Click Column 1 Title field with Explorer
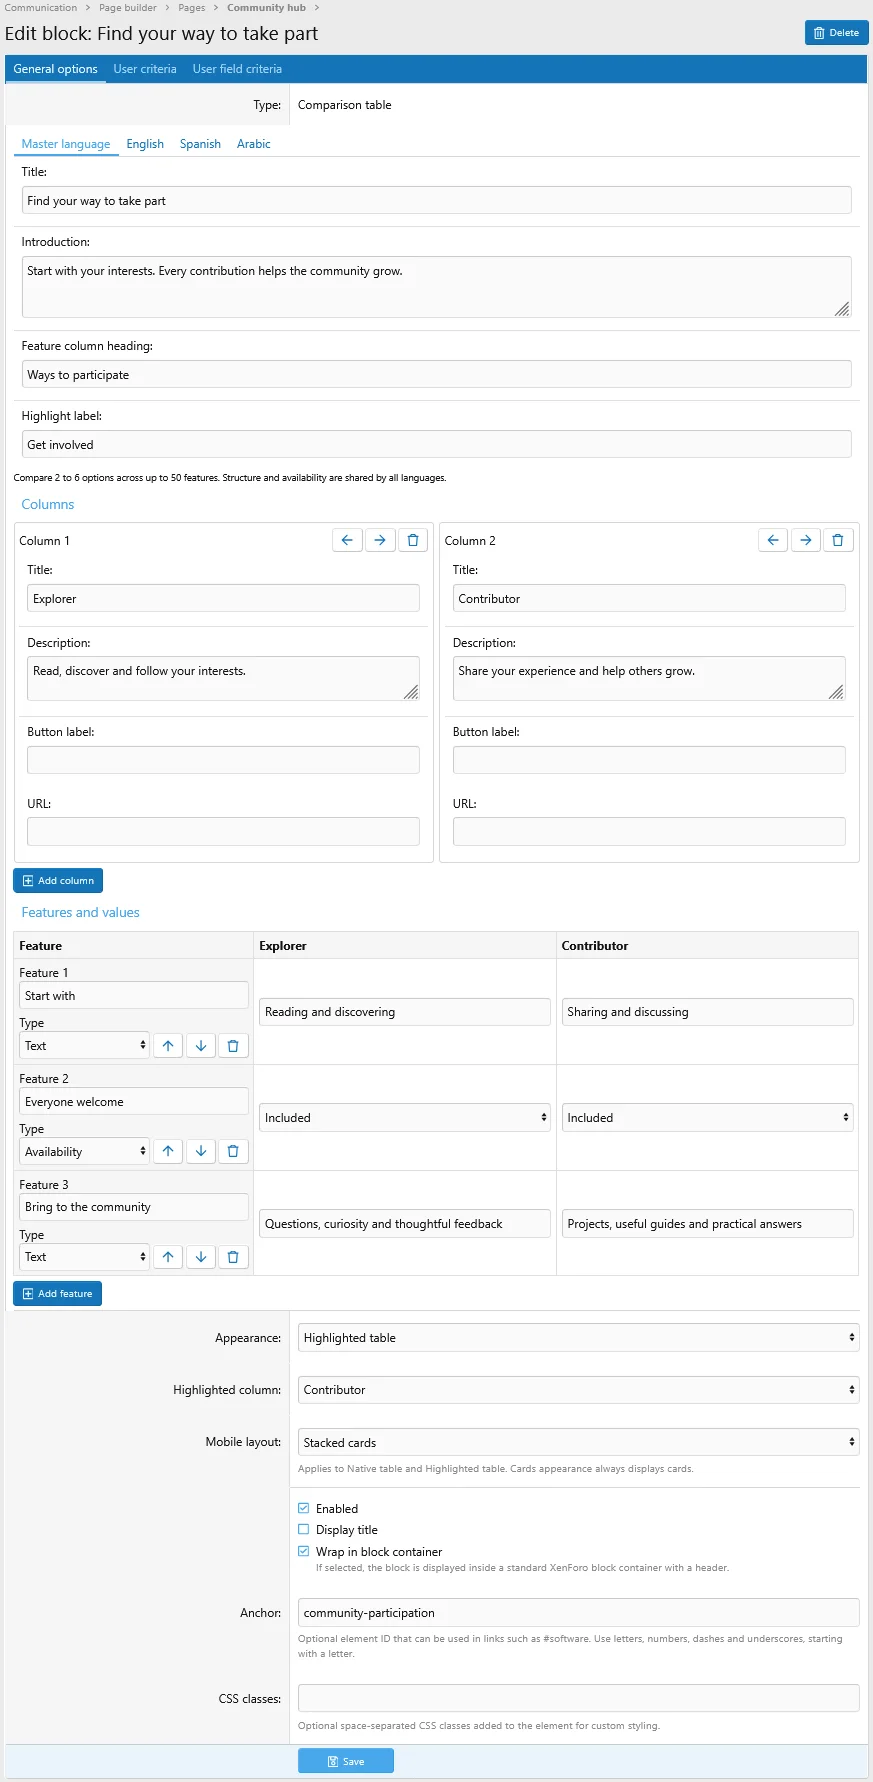This screenshot has height=1782, width=873. coord(223,599)
